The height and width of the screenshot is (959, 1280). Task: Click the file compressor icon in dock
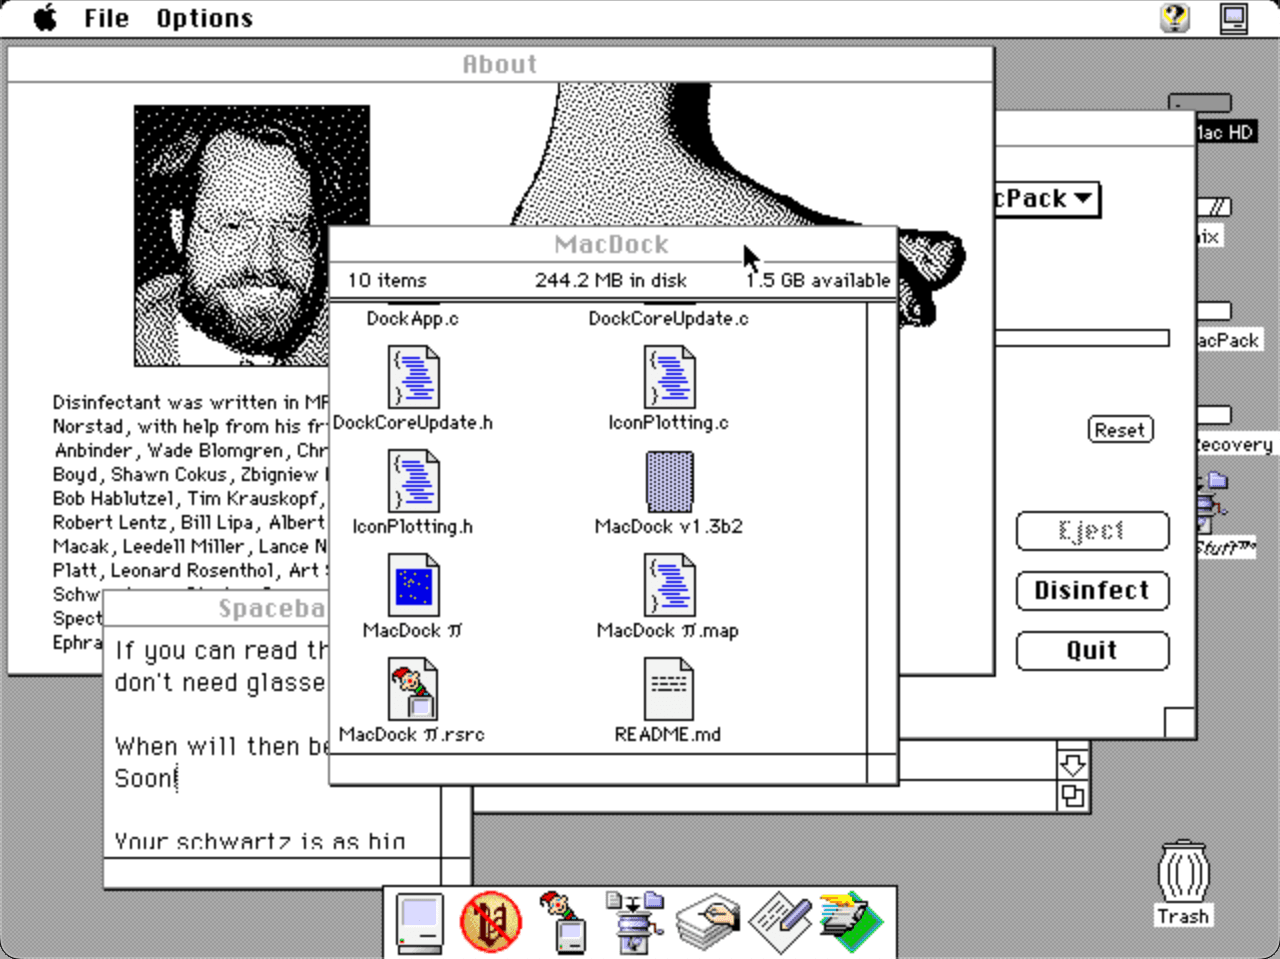[x=634, y=922]
